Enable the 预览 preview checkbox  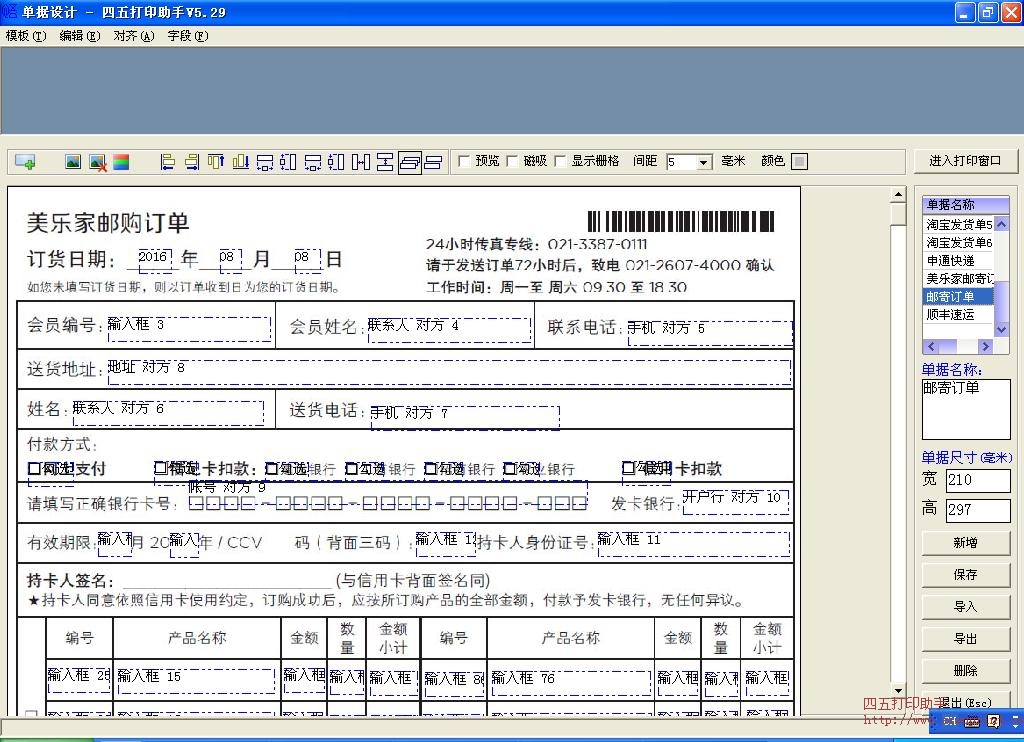pos(466,161)
